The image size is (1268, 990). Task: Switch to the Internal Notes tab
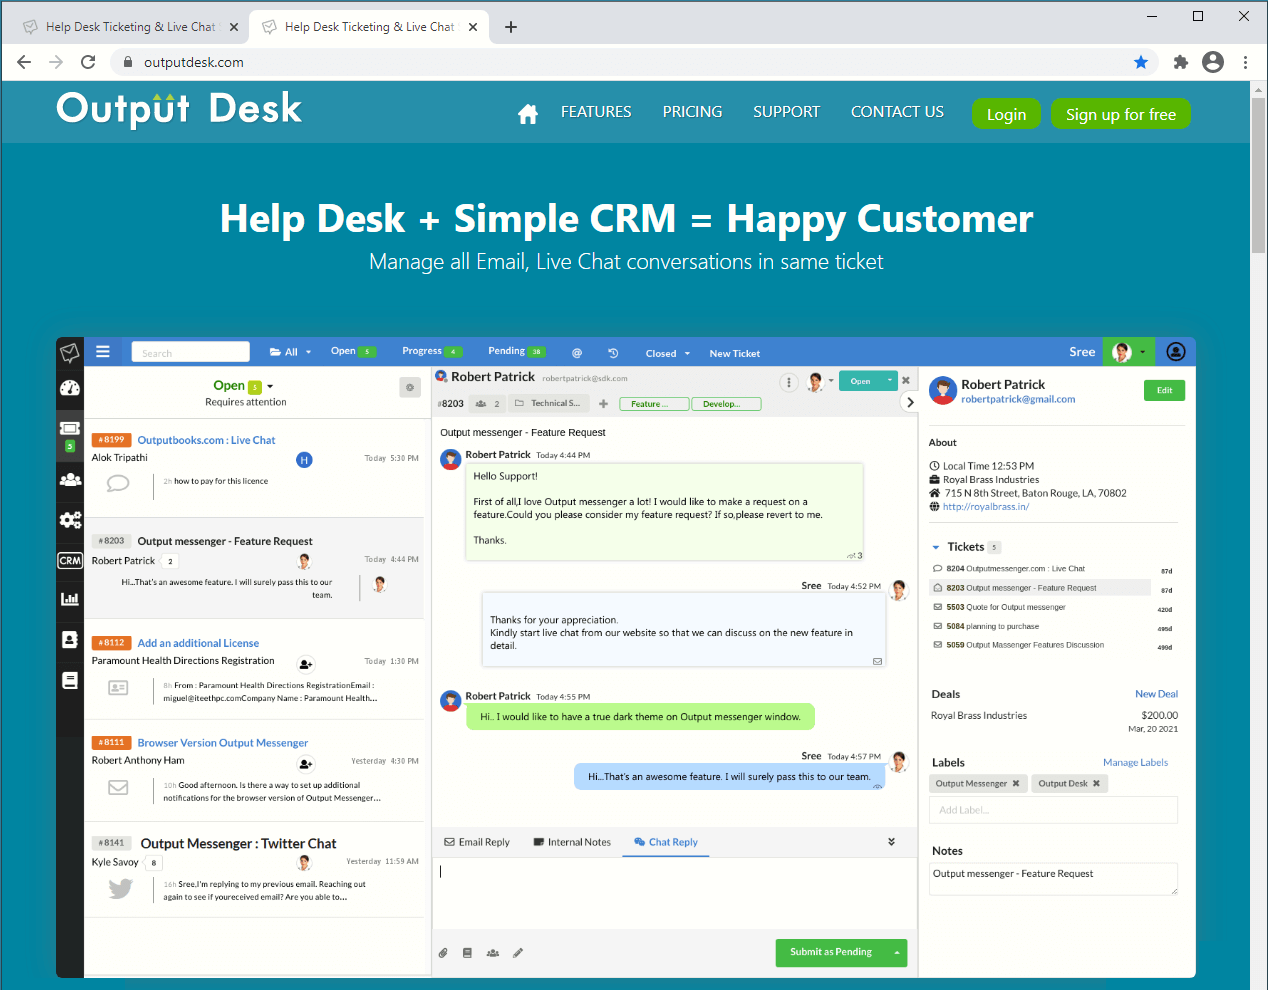(572, 842)
